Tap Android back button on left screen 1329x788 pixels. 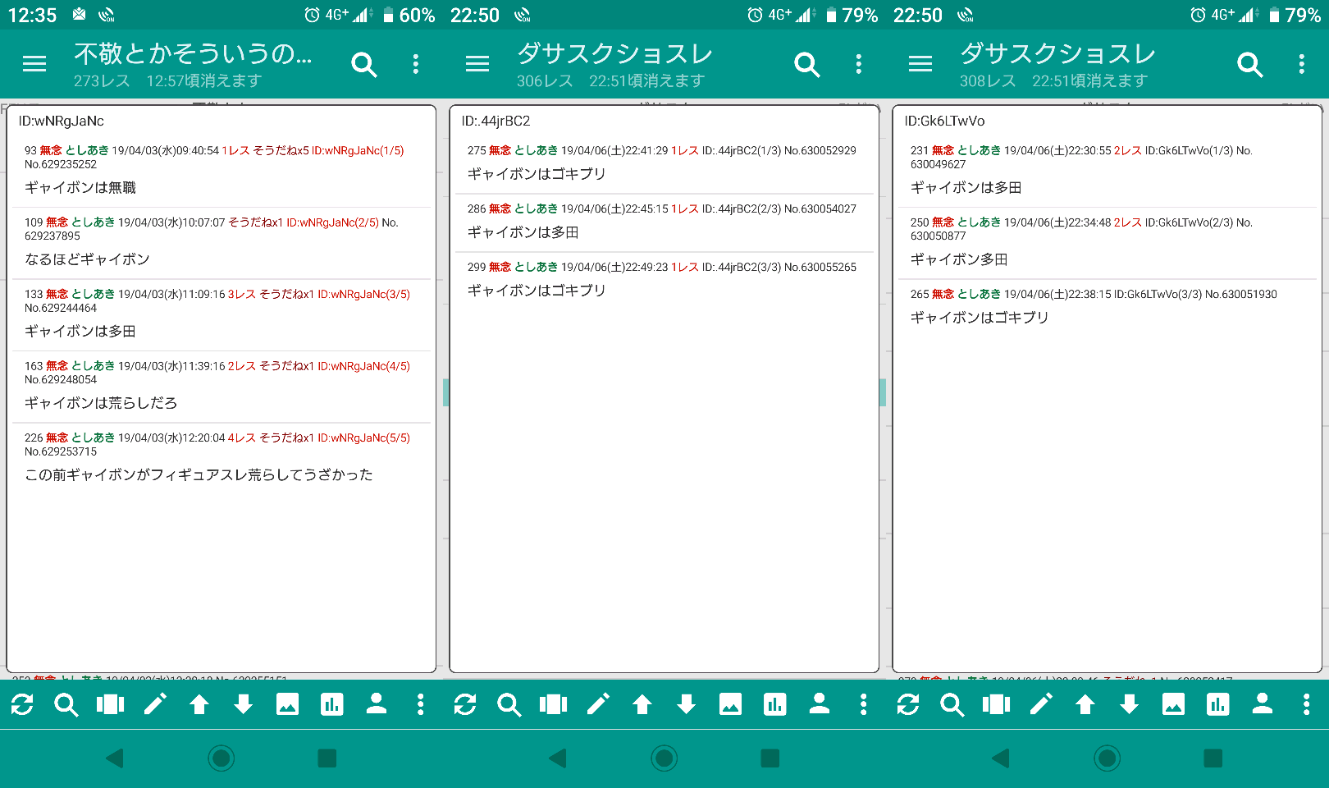coord(114,758)
